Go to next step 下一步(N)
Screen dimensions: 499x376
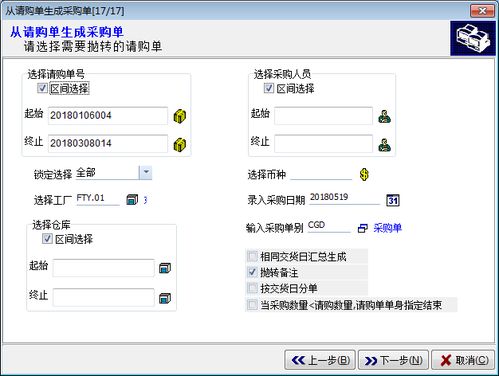393,360
